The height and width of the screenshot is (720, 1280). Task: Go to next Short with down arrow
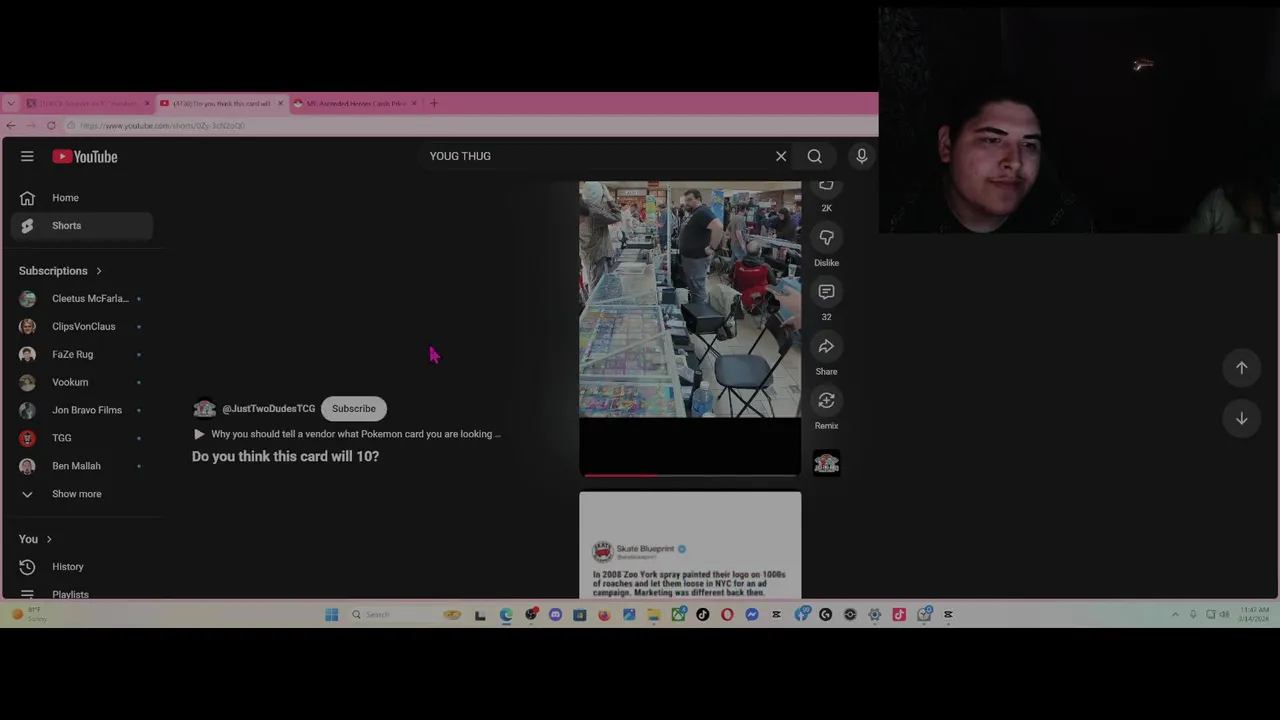pos(1241,419)
